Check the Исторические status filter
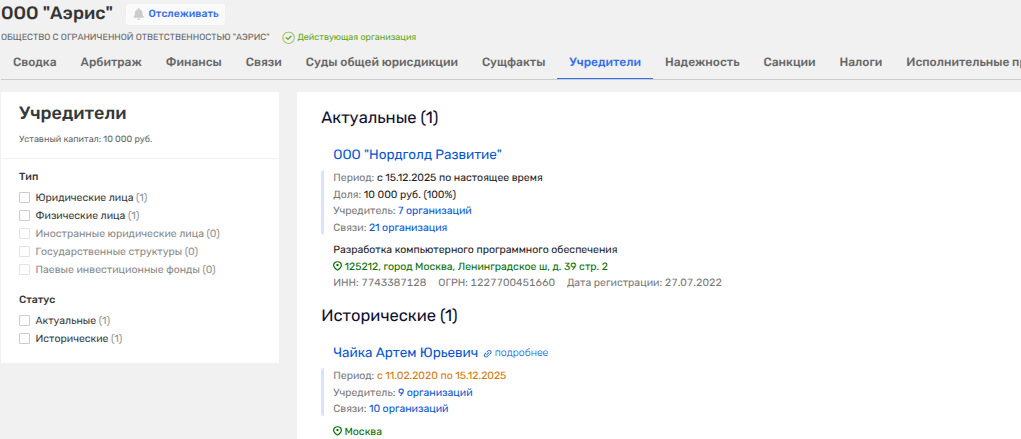 pos(25,339)
